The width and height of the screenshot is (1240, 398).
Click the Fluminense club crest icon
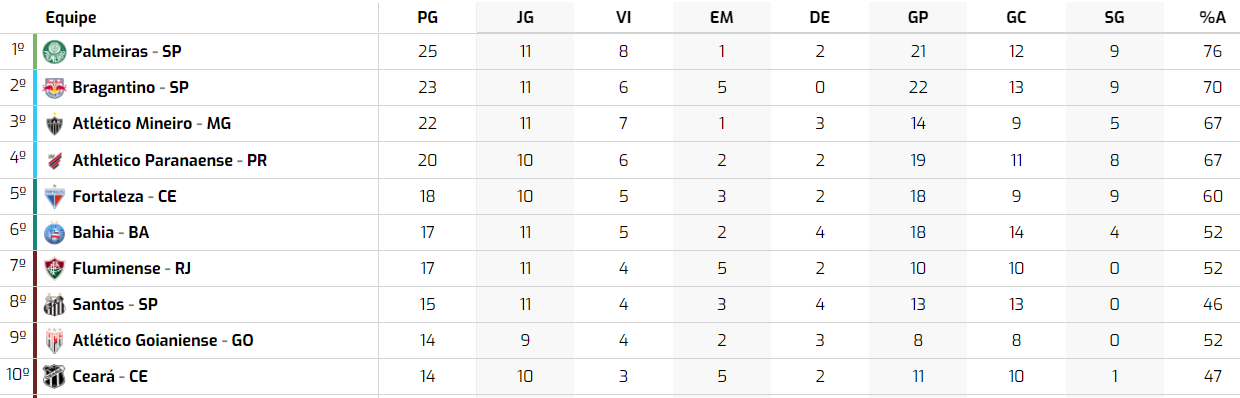pos(54,268)
